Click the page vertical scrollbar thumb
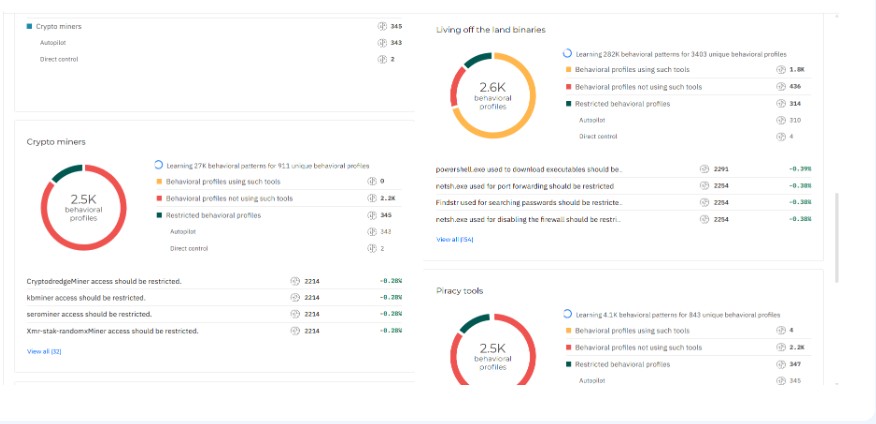This screenshot has width=876, height=424. [836, 238]
